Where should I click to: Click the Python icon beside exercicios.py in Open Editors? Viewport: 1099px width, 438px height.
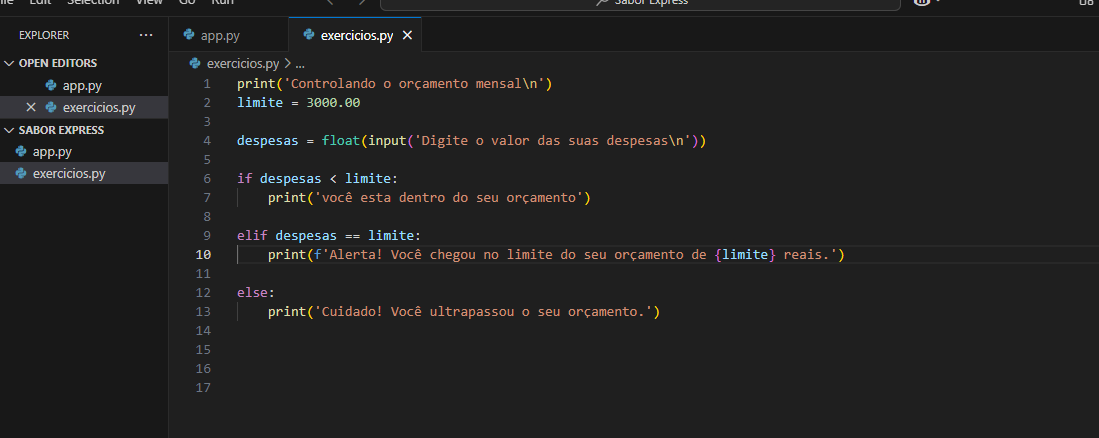point(50,107)
